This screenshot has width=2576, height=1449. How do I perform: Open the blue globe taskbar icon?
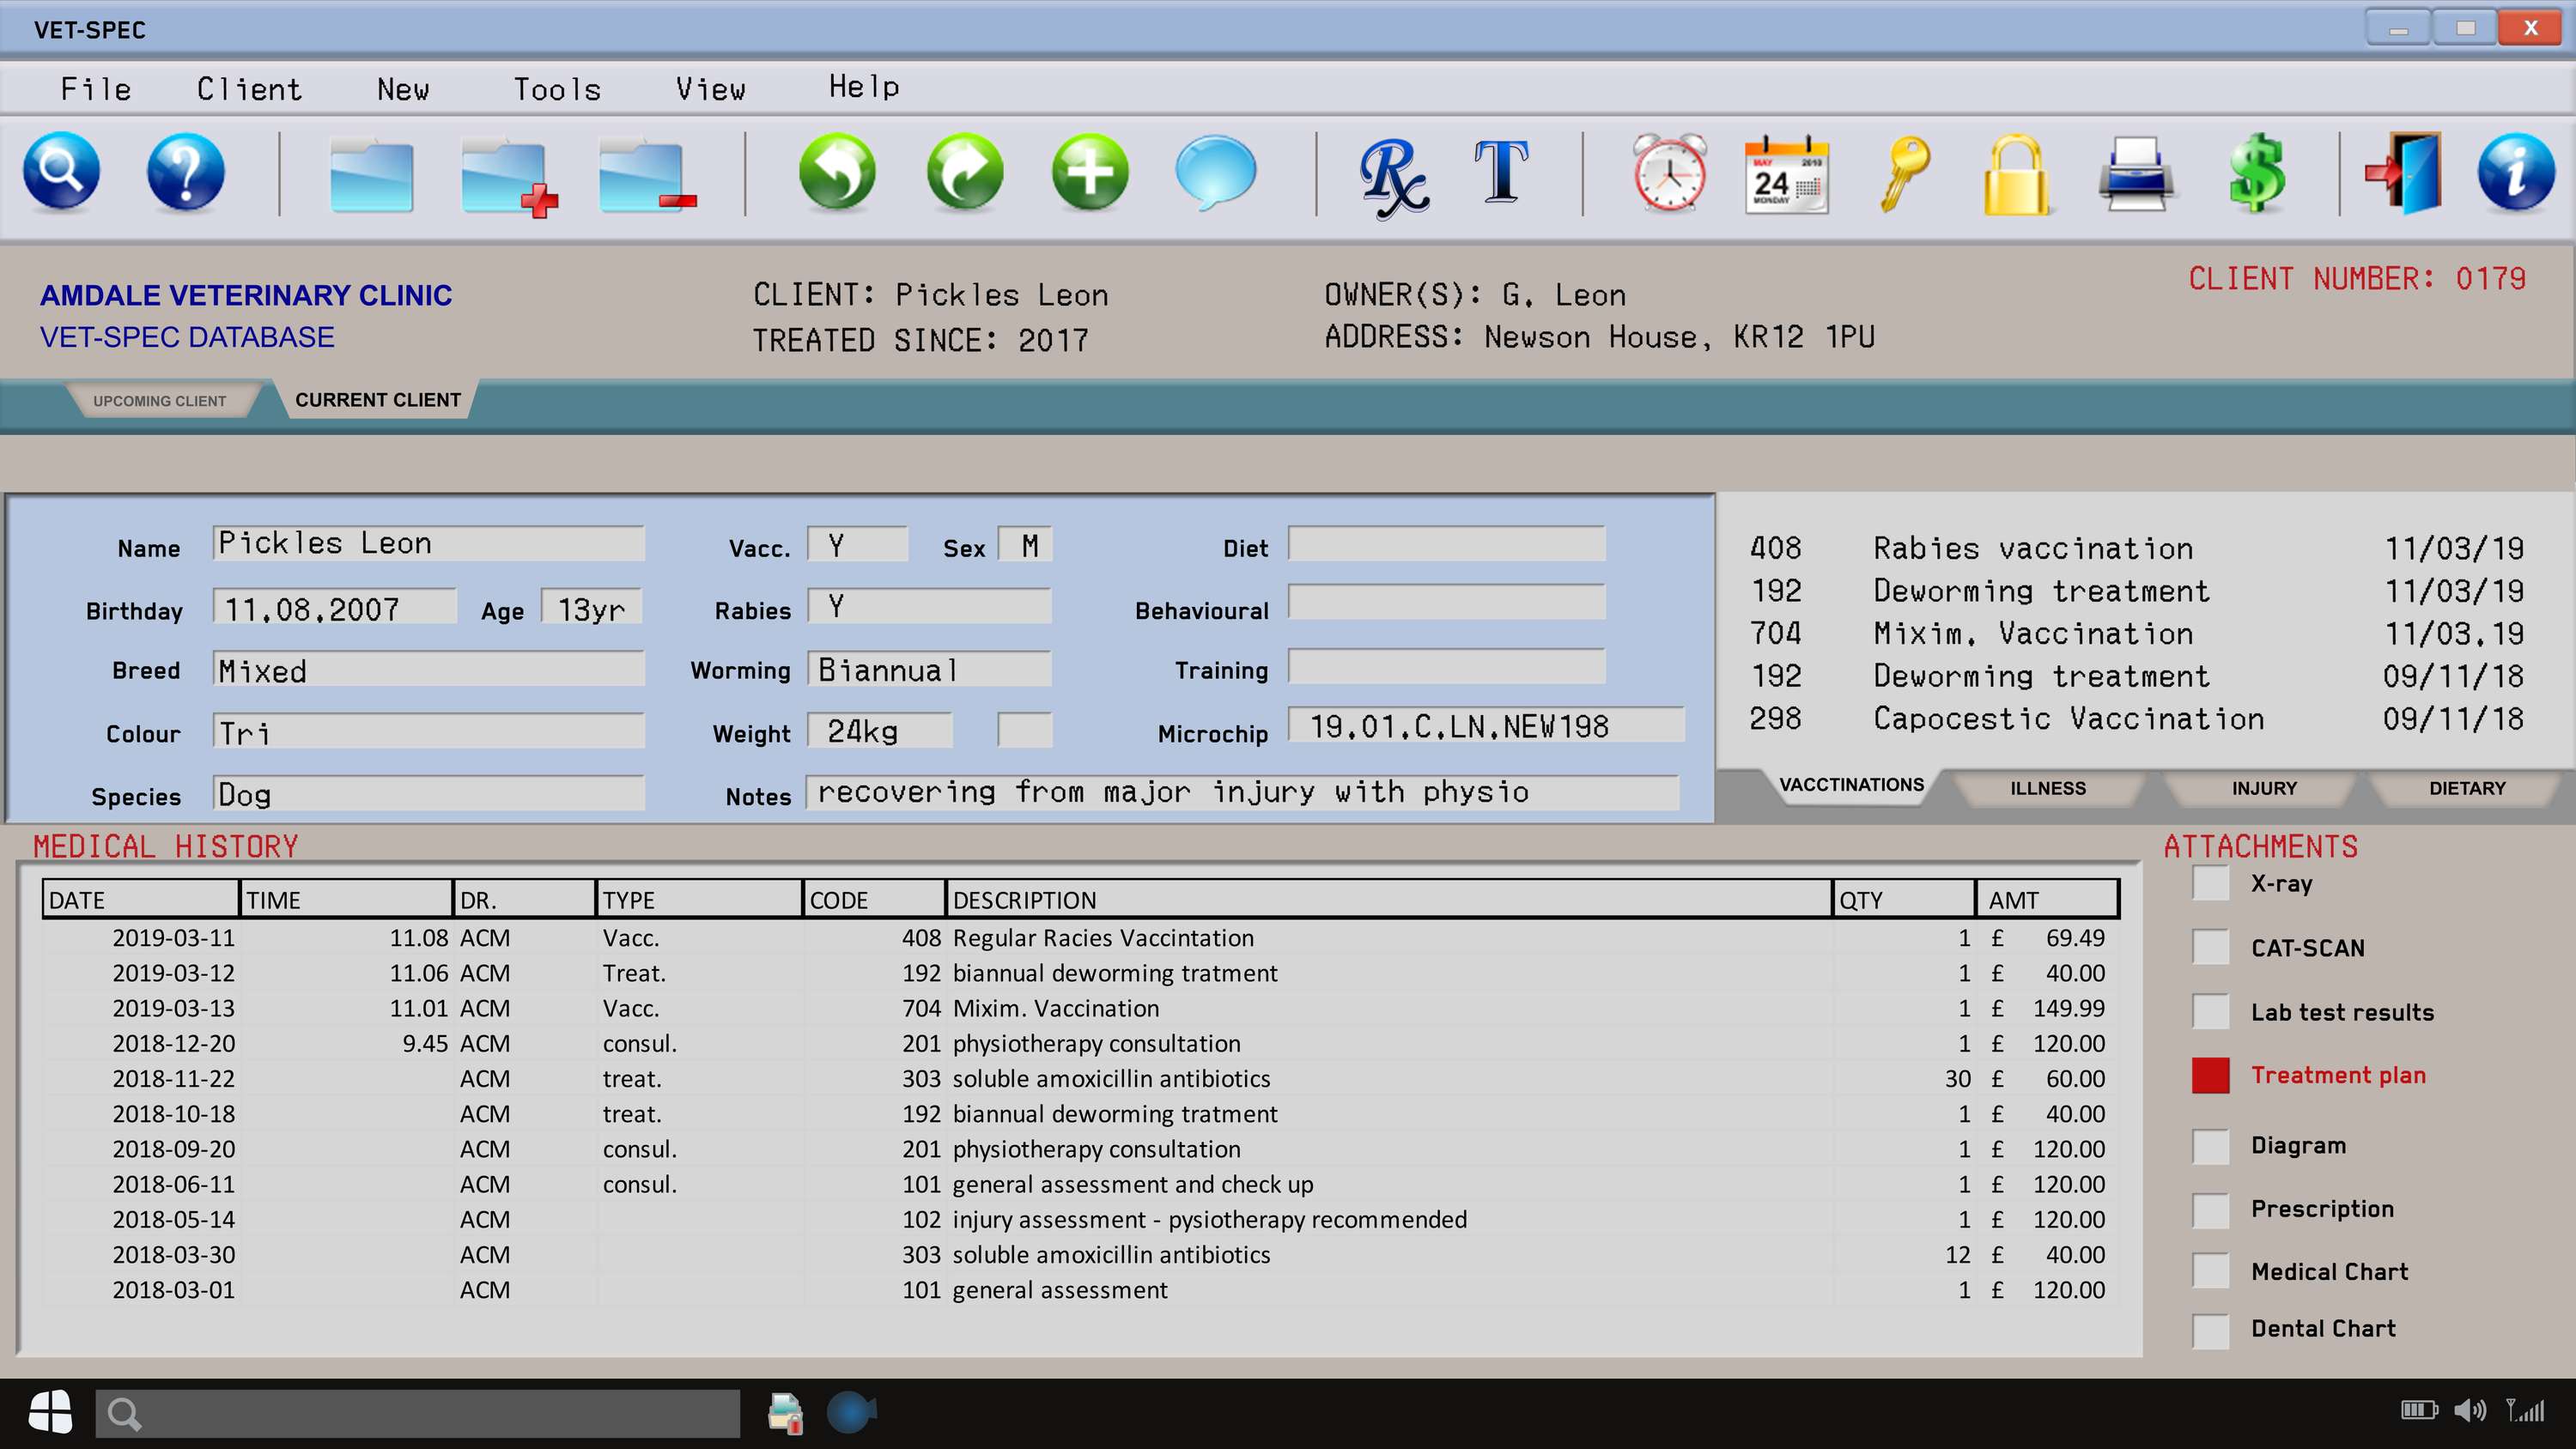coord(850,1413)
